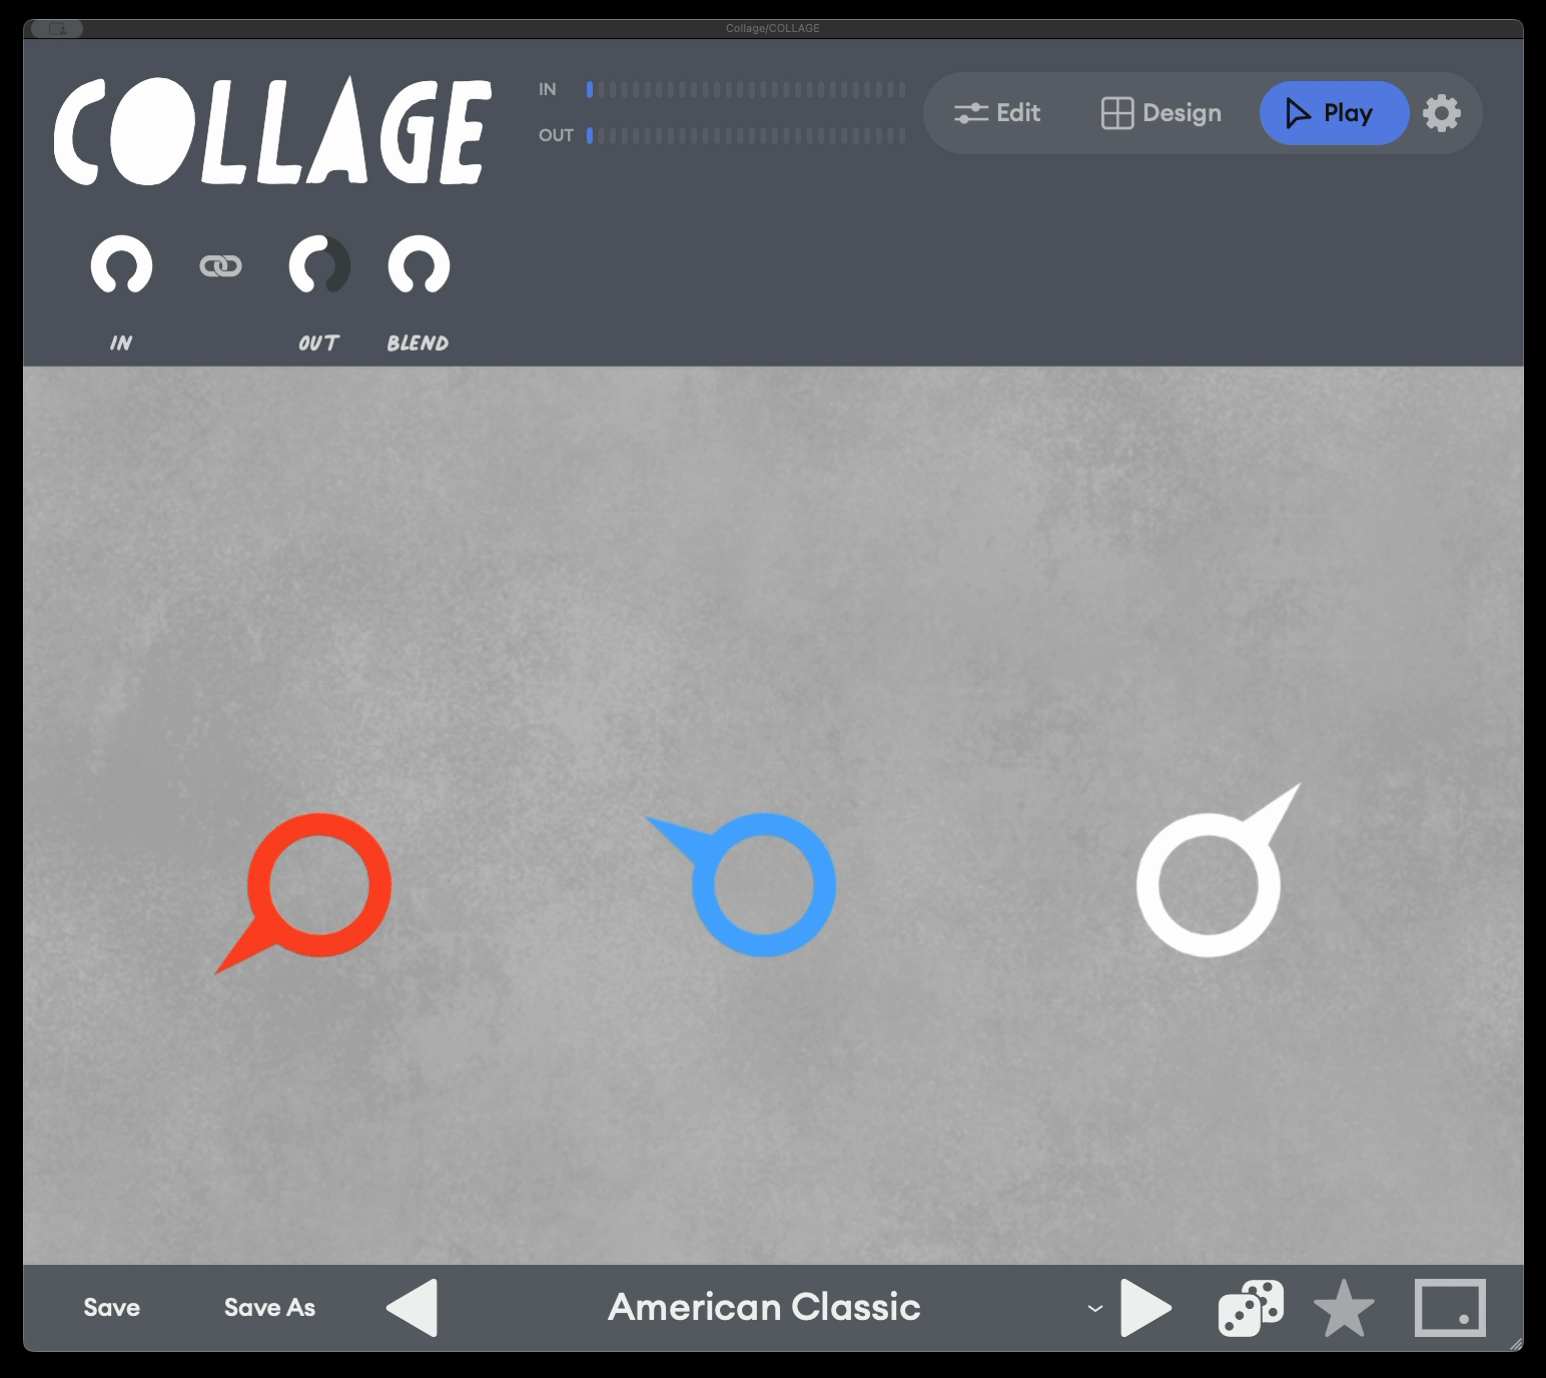
Task: Select the Play mode tab
Action: tap(1334, 113)
